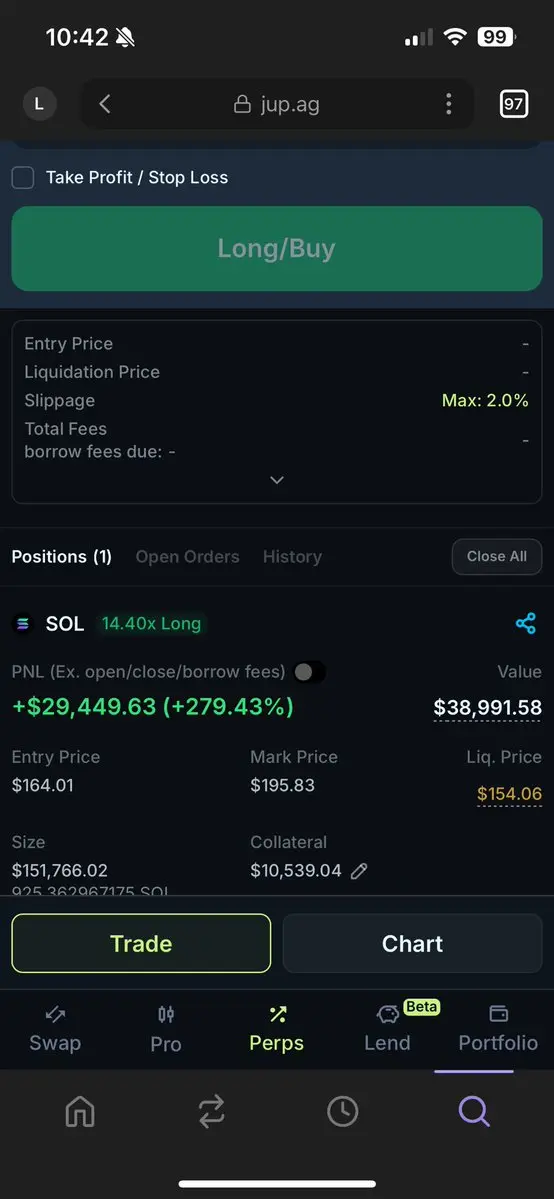Open the Chart view button
Image resolution: width=554 pixels, height=1199 pixels.
point(412,944)
